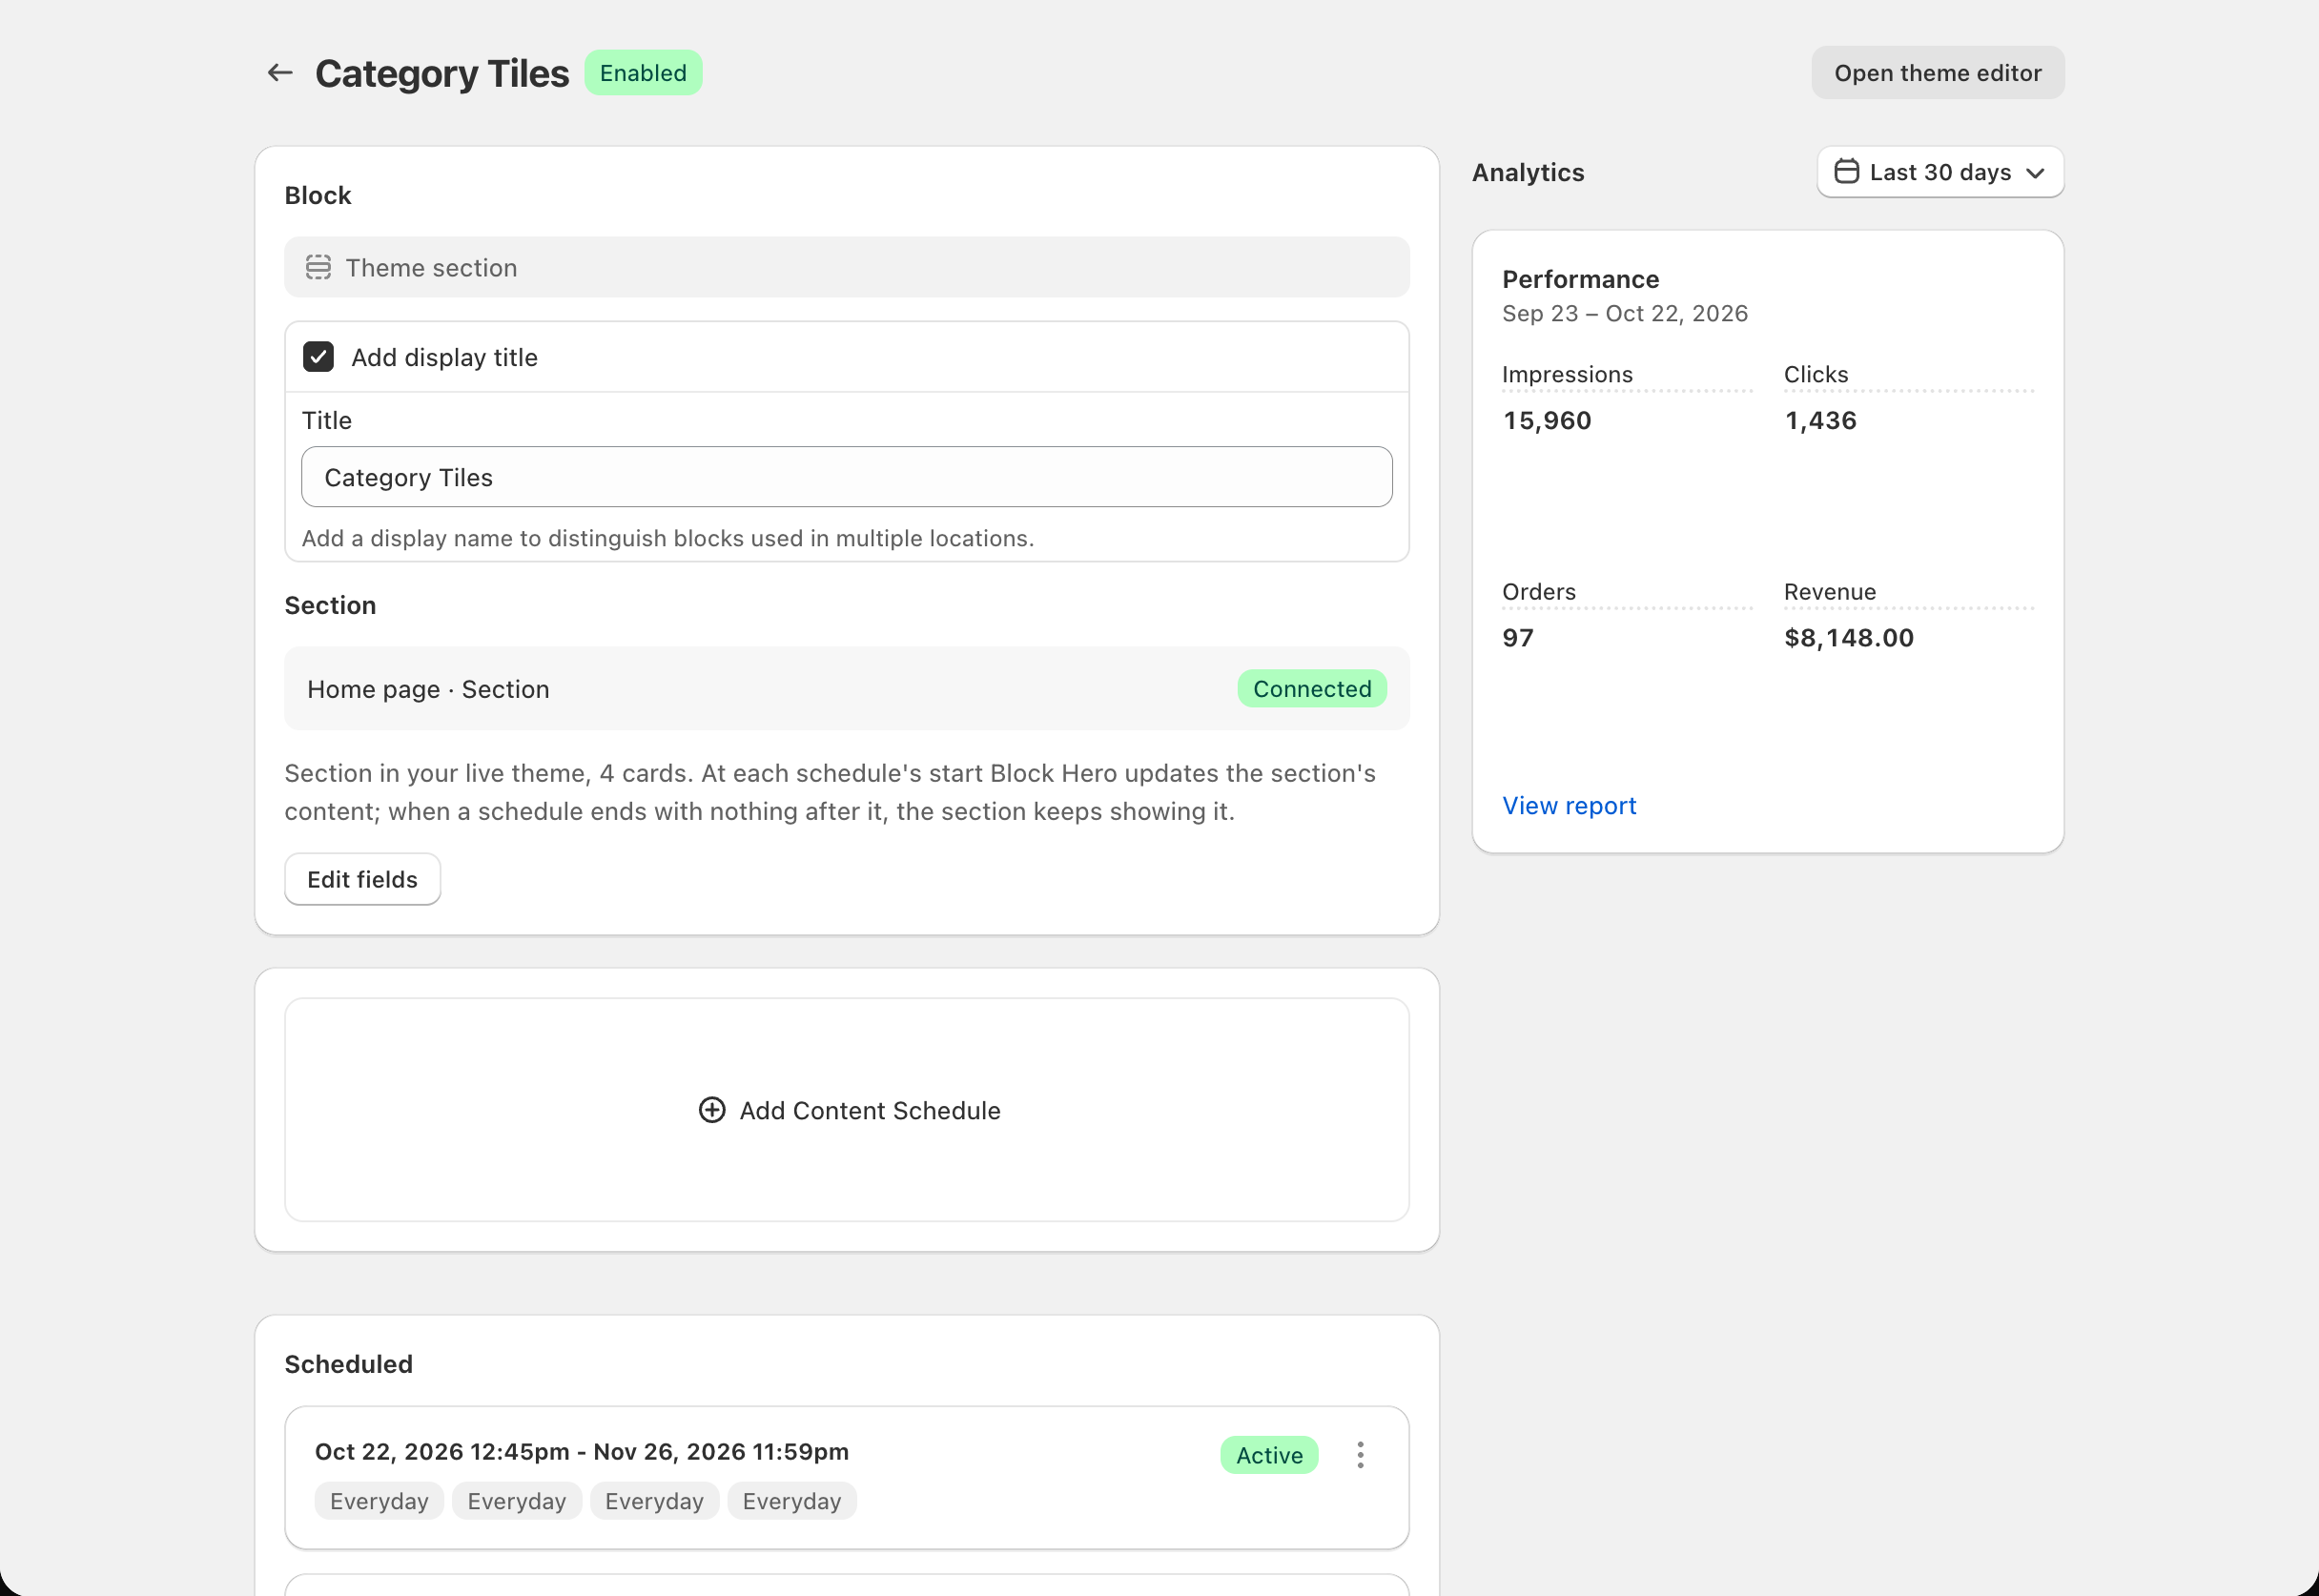2319x1596 pixels.
Task: Click the Clicks metric label
Action: point(1816,374)
